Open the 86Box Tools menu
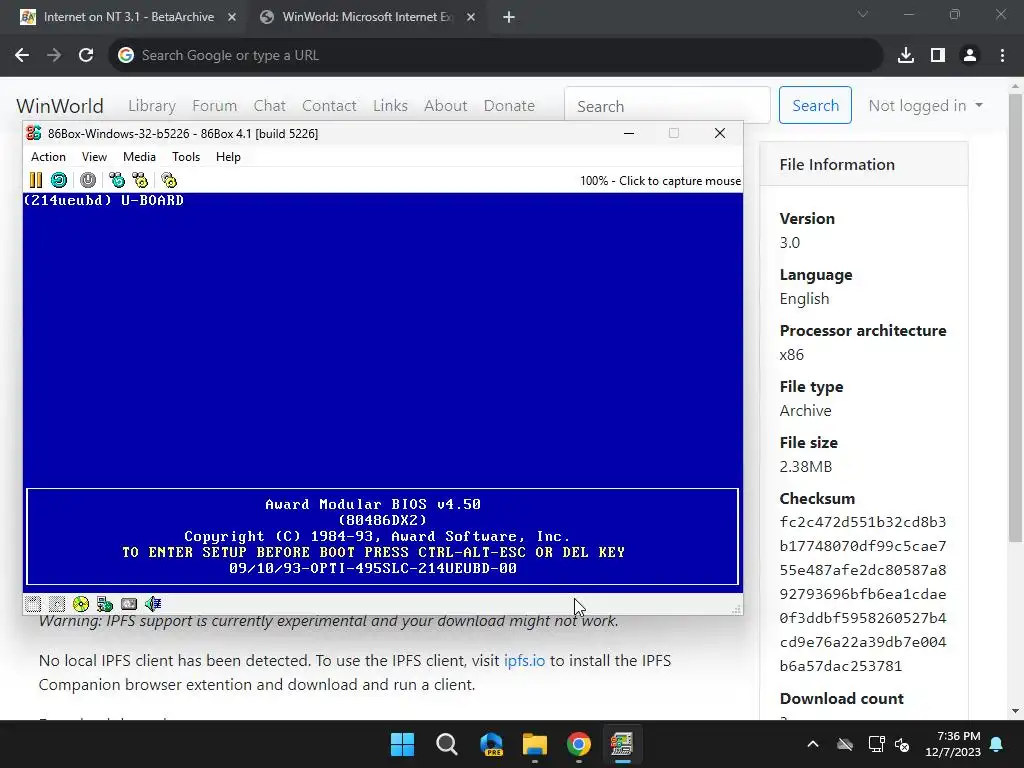This screenshot has height=768, width=1024. 185,157
